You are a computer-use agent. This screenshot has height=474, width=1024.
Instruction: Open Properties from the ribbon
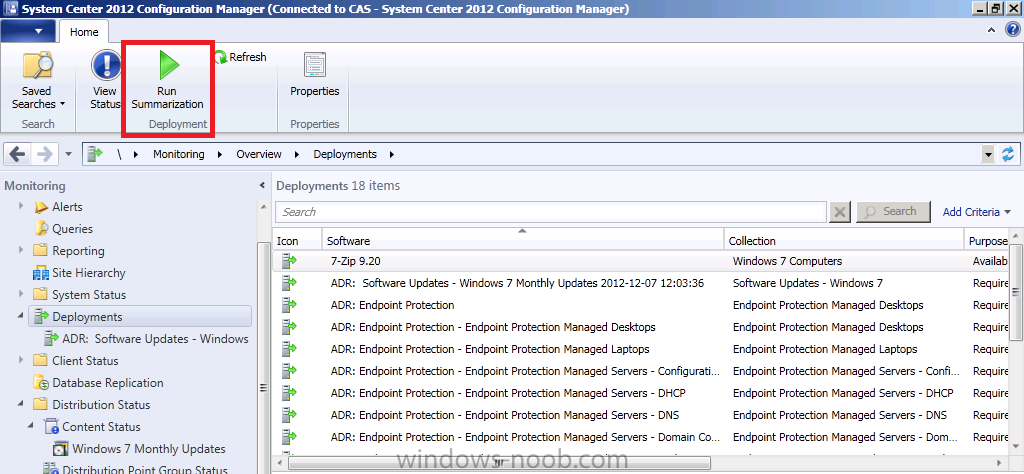(x=315, y=76)
